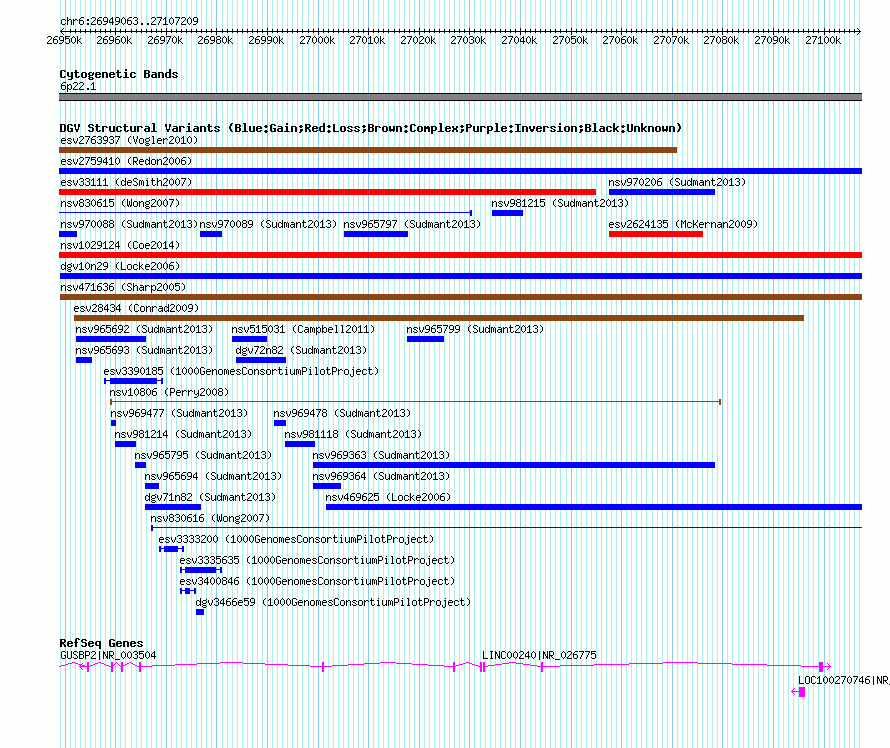The width and height of the screenshot is (890, 748).
Task: Click dgv72n82 (Sudmant2013) label
Action: (301, 350)
